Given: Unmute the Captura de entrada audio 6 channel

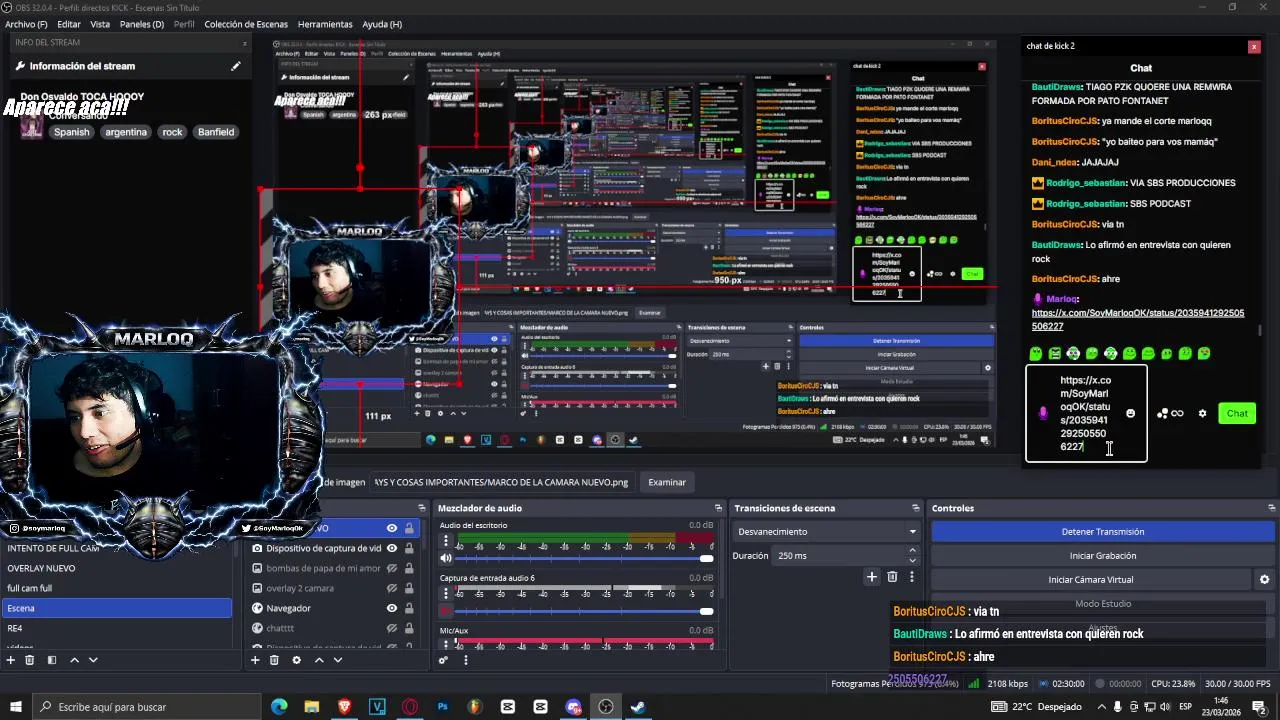Looking at the screenshot, I should tap(446, 611).
